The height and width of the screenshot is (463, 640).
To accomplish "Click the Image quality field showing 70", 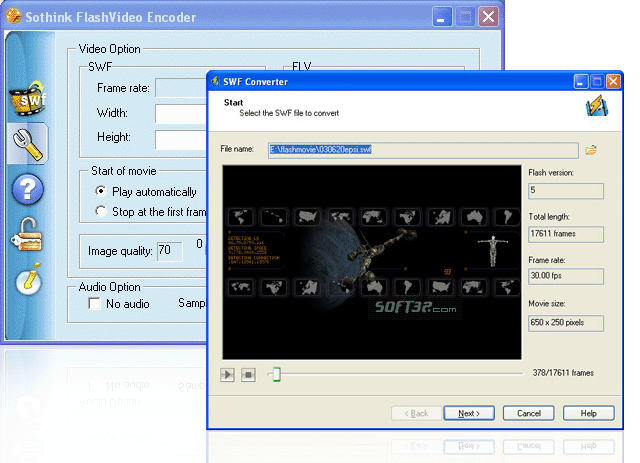I will click(x=170, y=250).
